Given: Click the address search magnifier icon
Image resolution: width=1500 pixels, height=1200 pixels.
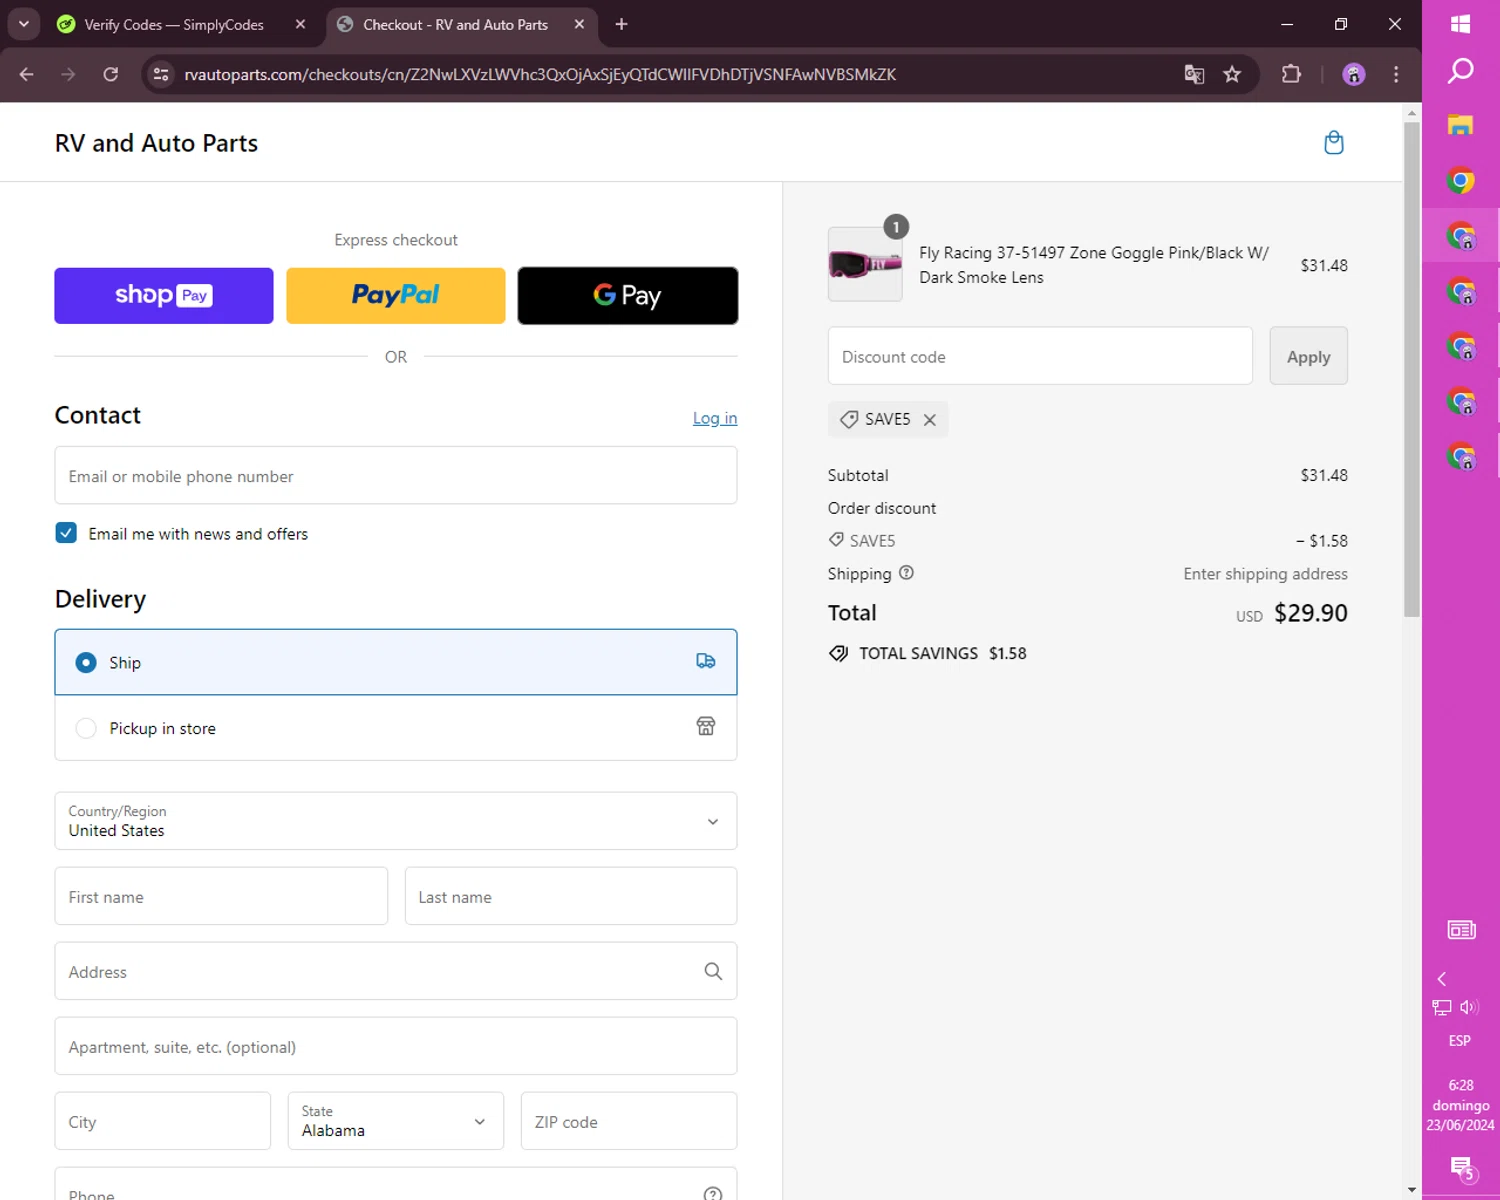Looking at the screenshot, I should 713,971.
